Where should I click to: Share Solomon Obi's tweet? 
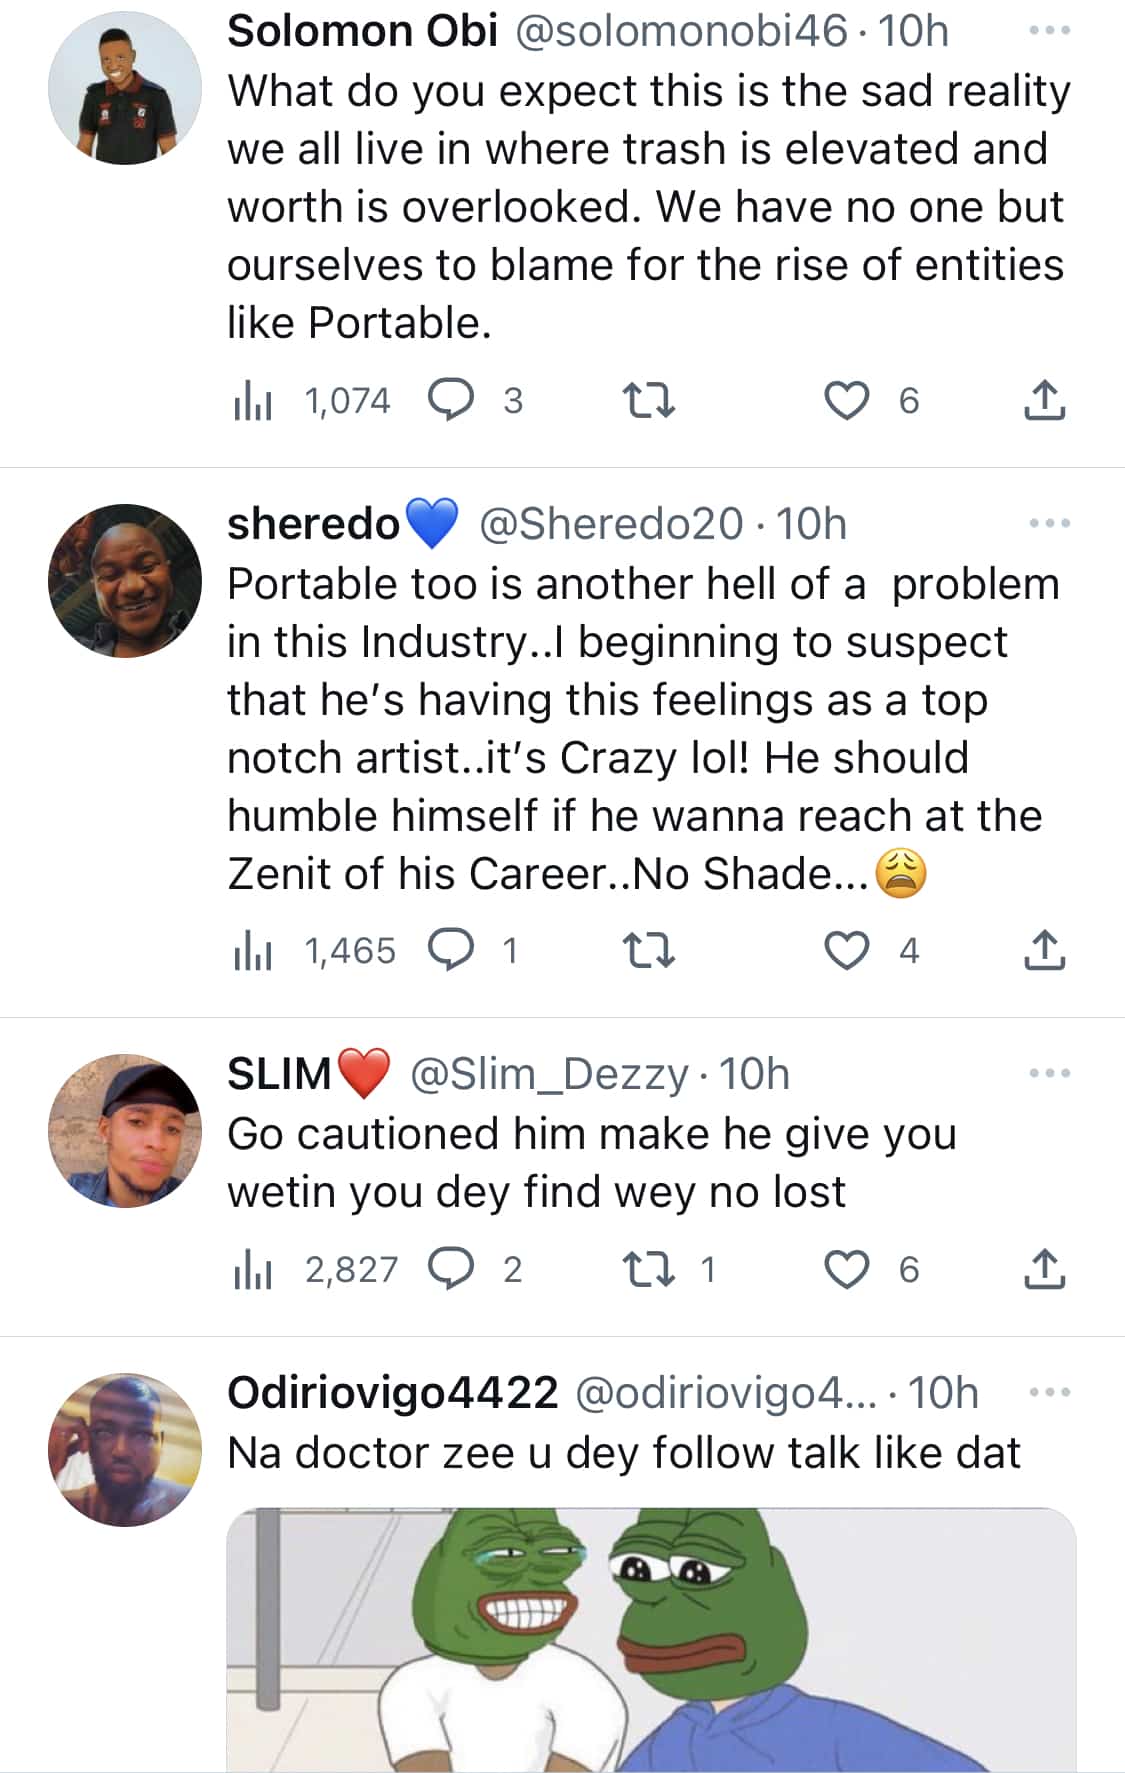(1044, 401)
